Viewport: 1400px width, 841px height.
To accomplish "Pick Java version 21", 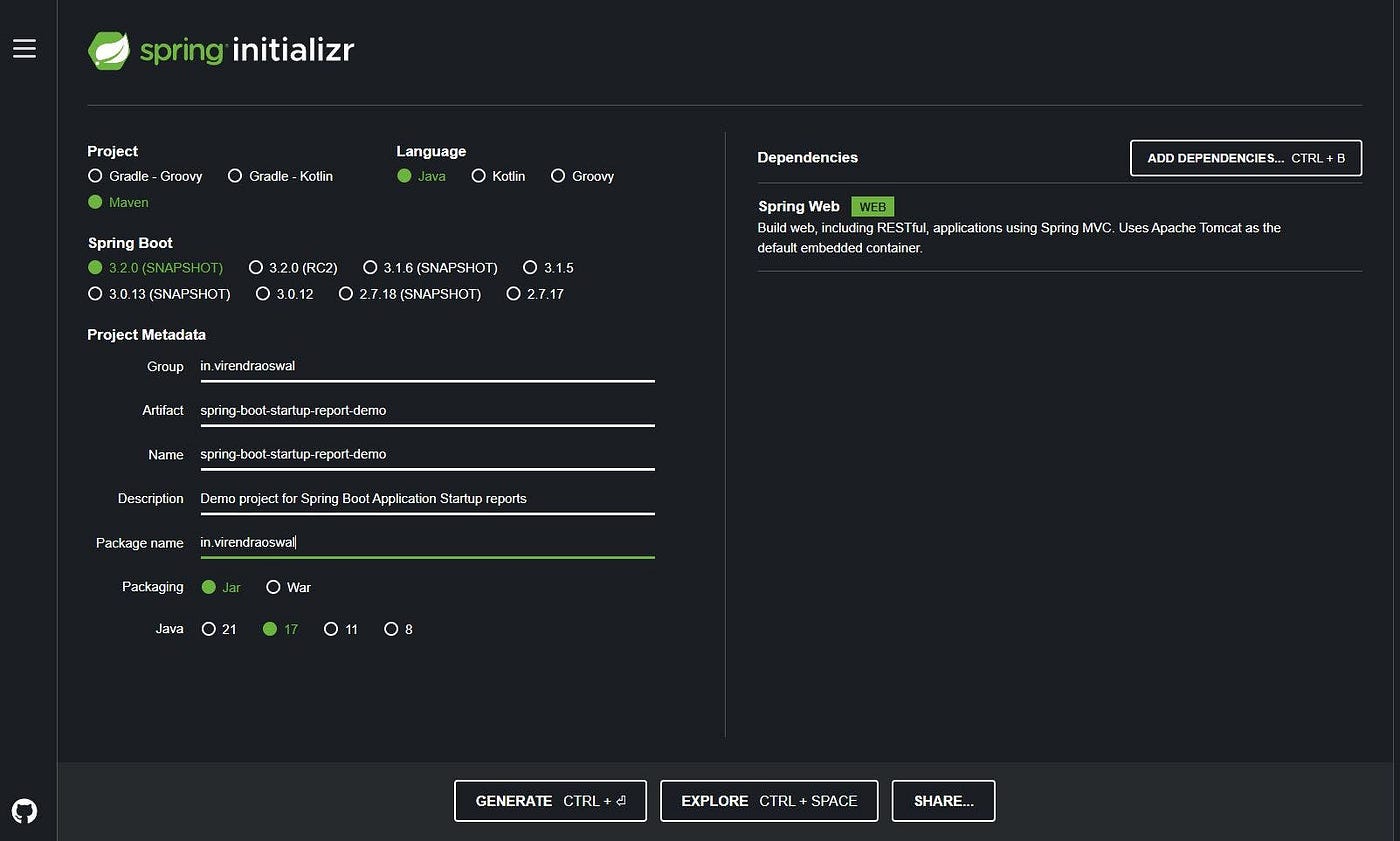I will 219,629.
